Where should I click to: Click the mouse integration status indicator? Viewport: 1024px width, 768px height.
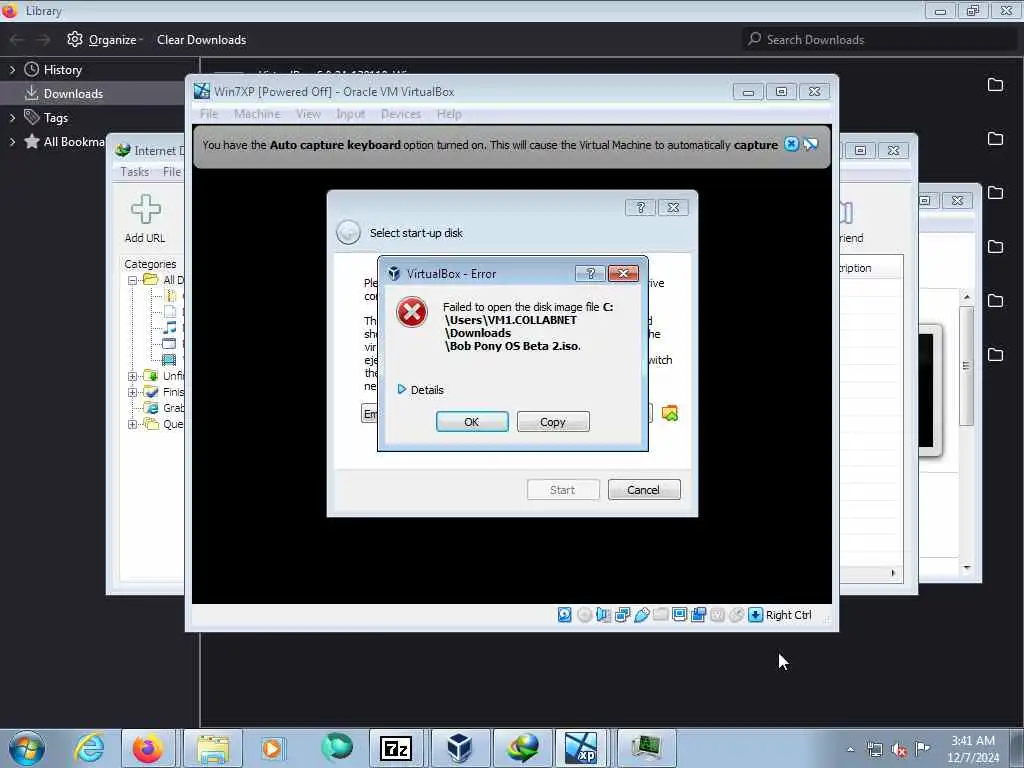point(736,615)
